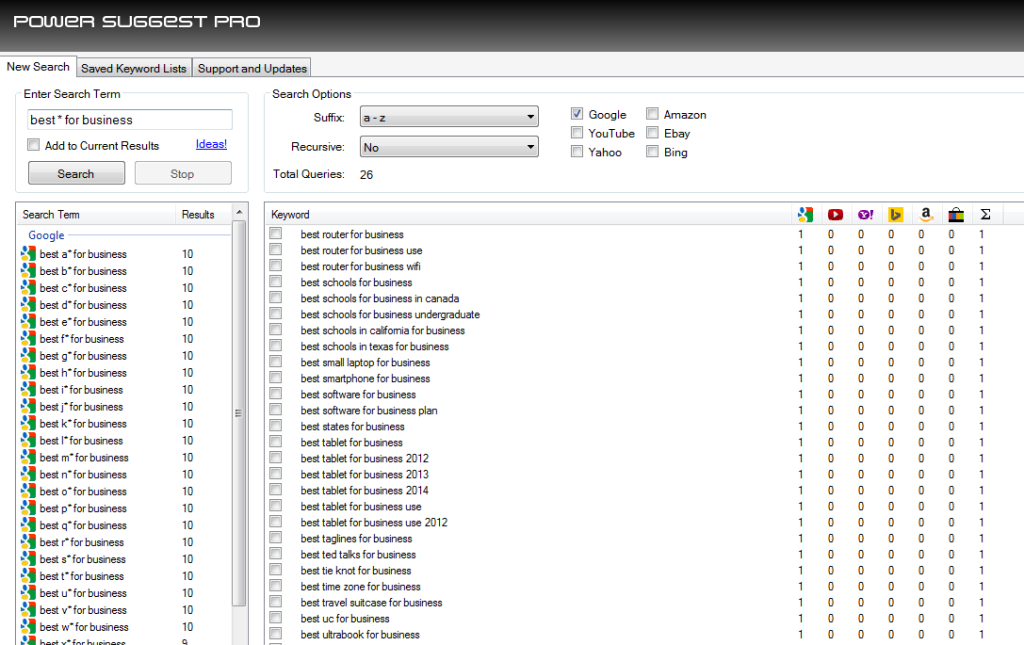Click Google icon beside 'best l* for business'
This screenshot has width=1024, height=645.
point(28,441)
